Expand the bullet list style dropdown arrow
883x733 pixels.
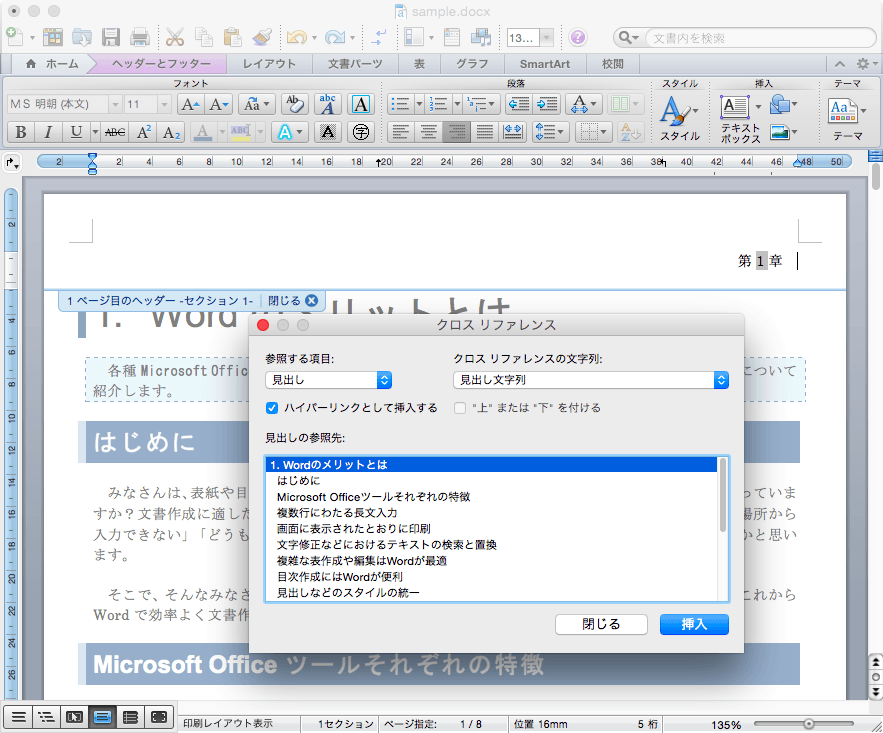[419, 104]
